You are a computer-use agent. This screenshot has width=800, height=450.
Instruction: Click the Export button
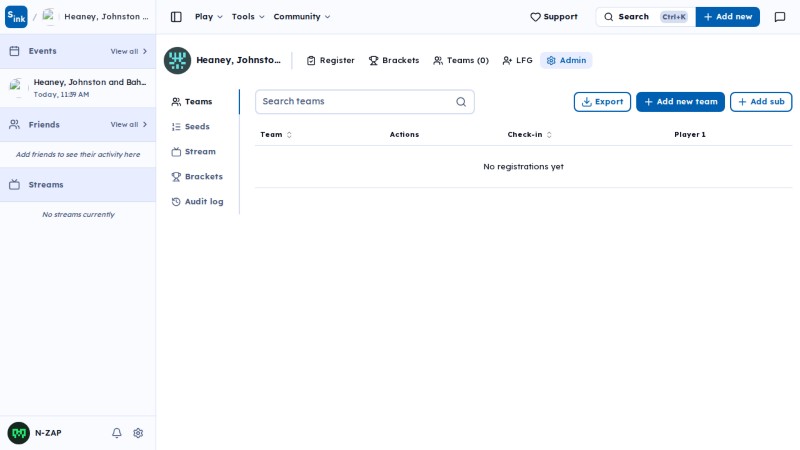pos(602,102)
